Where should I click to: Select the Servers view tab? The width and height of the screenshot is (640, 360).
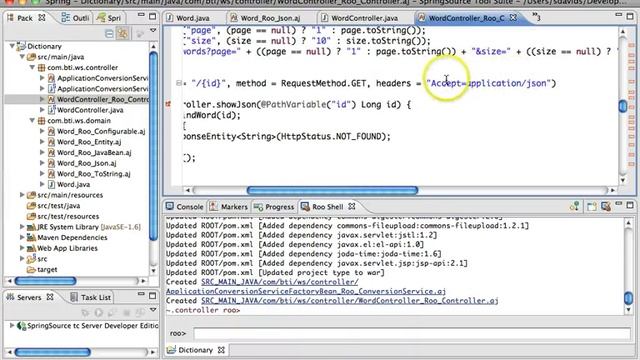point(29,297)
